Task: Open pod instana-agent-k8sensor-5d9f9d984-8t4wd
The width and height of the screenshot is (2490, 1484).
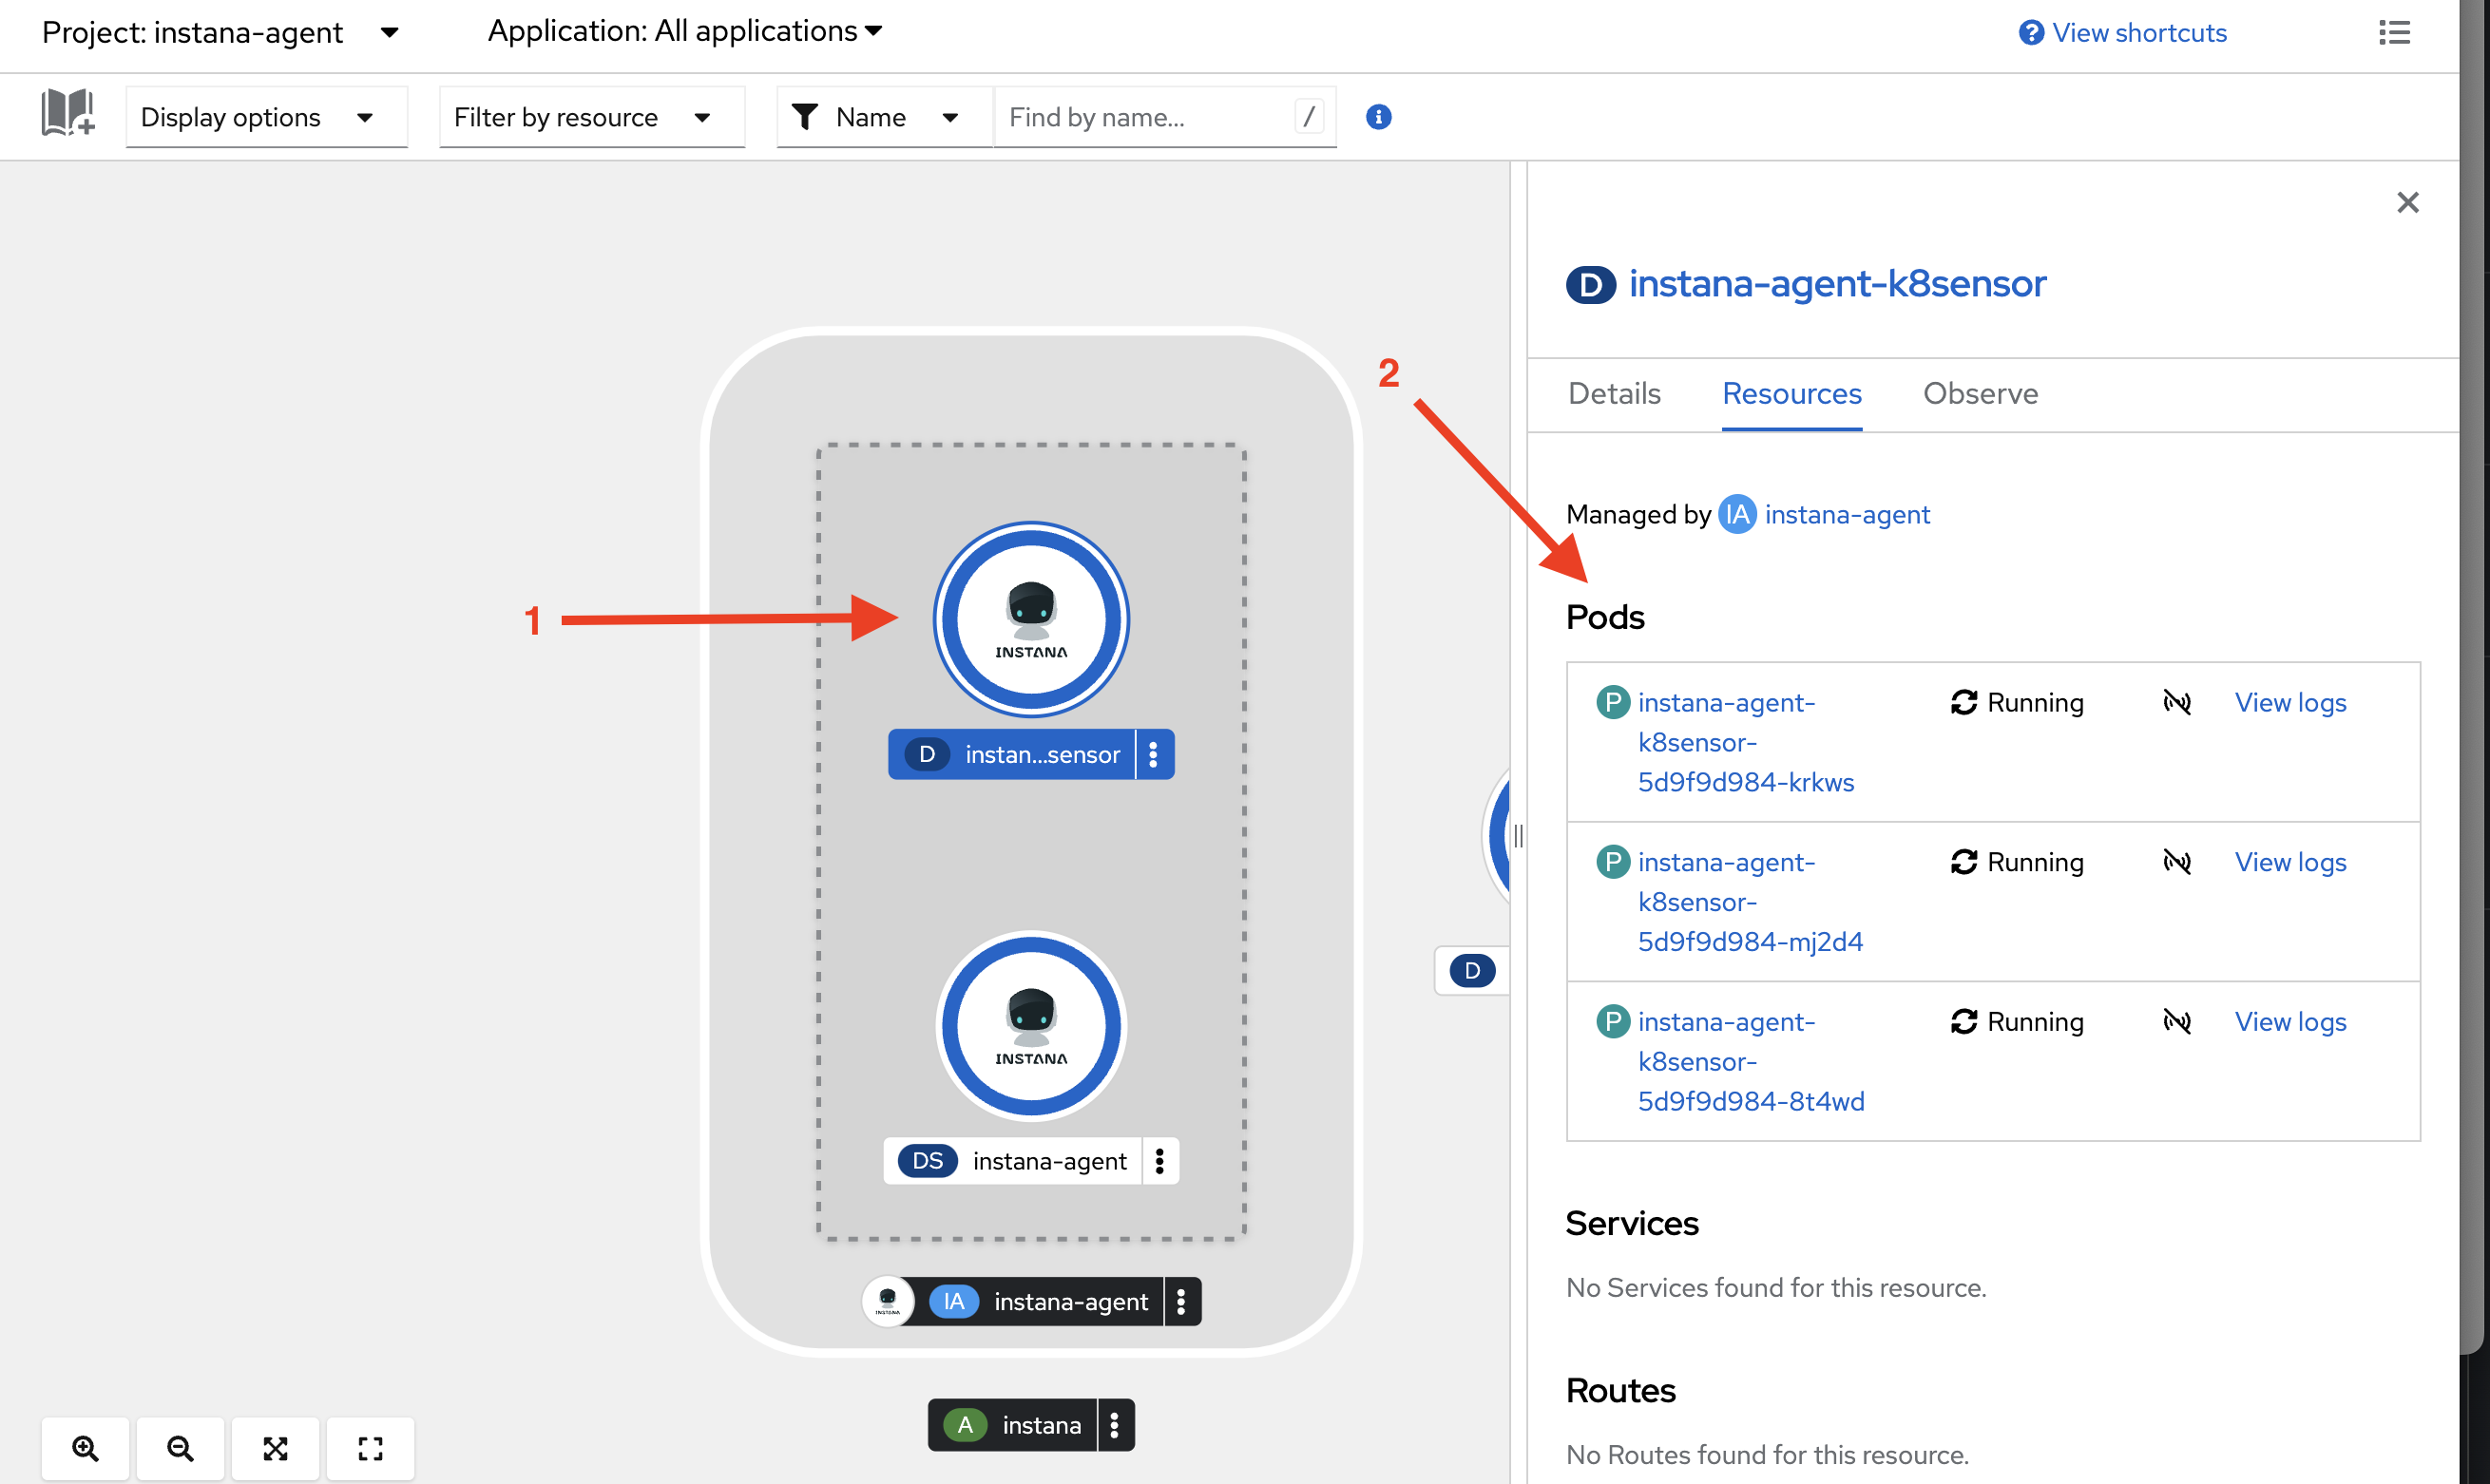Action: coord(1751,1062)
